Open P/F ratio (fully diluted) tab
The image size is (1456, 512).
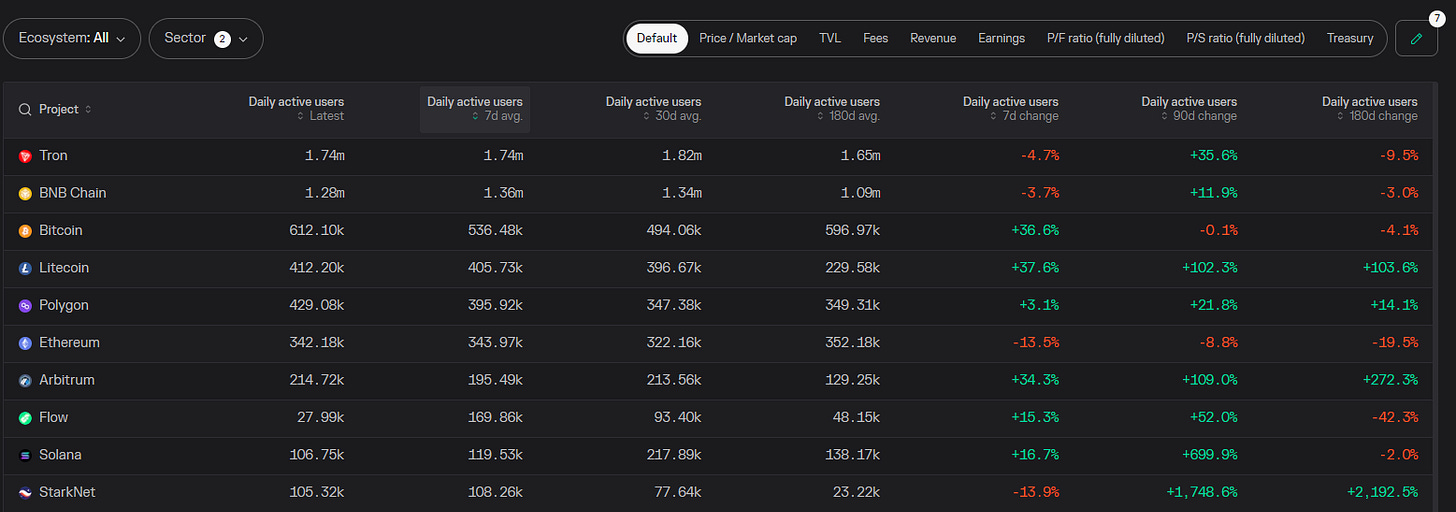[1106, 38]
